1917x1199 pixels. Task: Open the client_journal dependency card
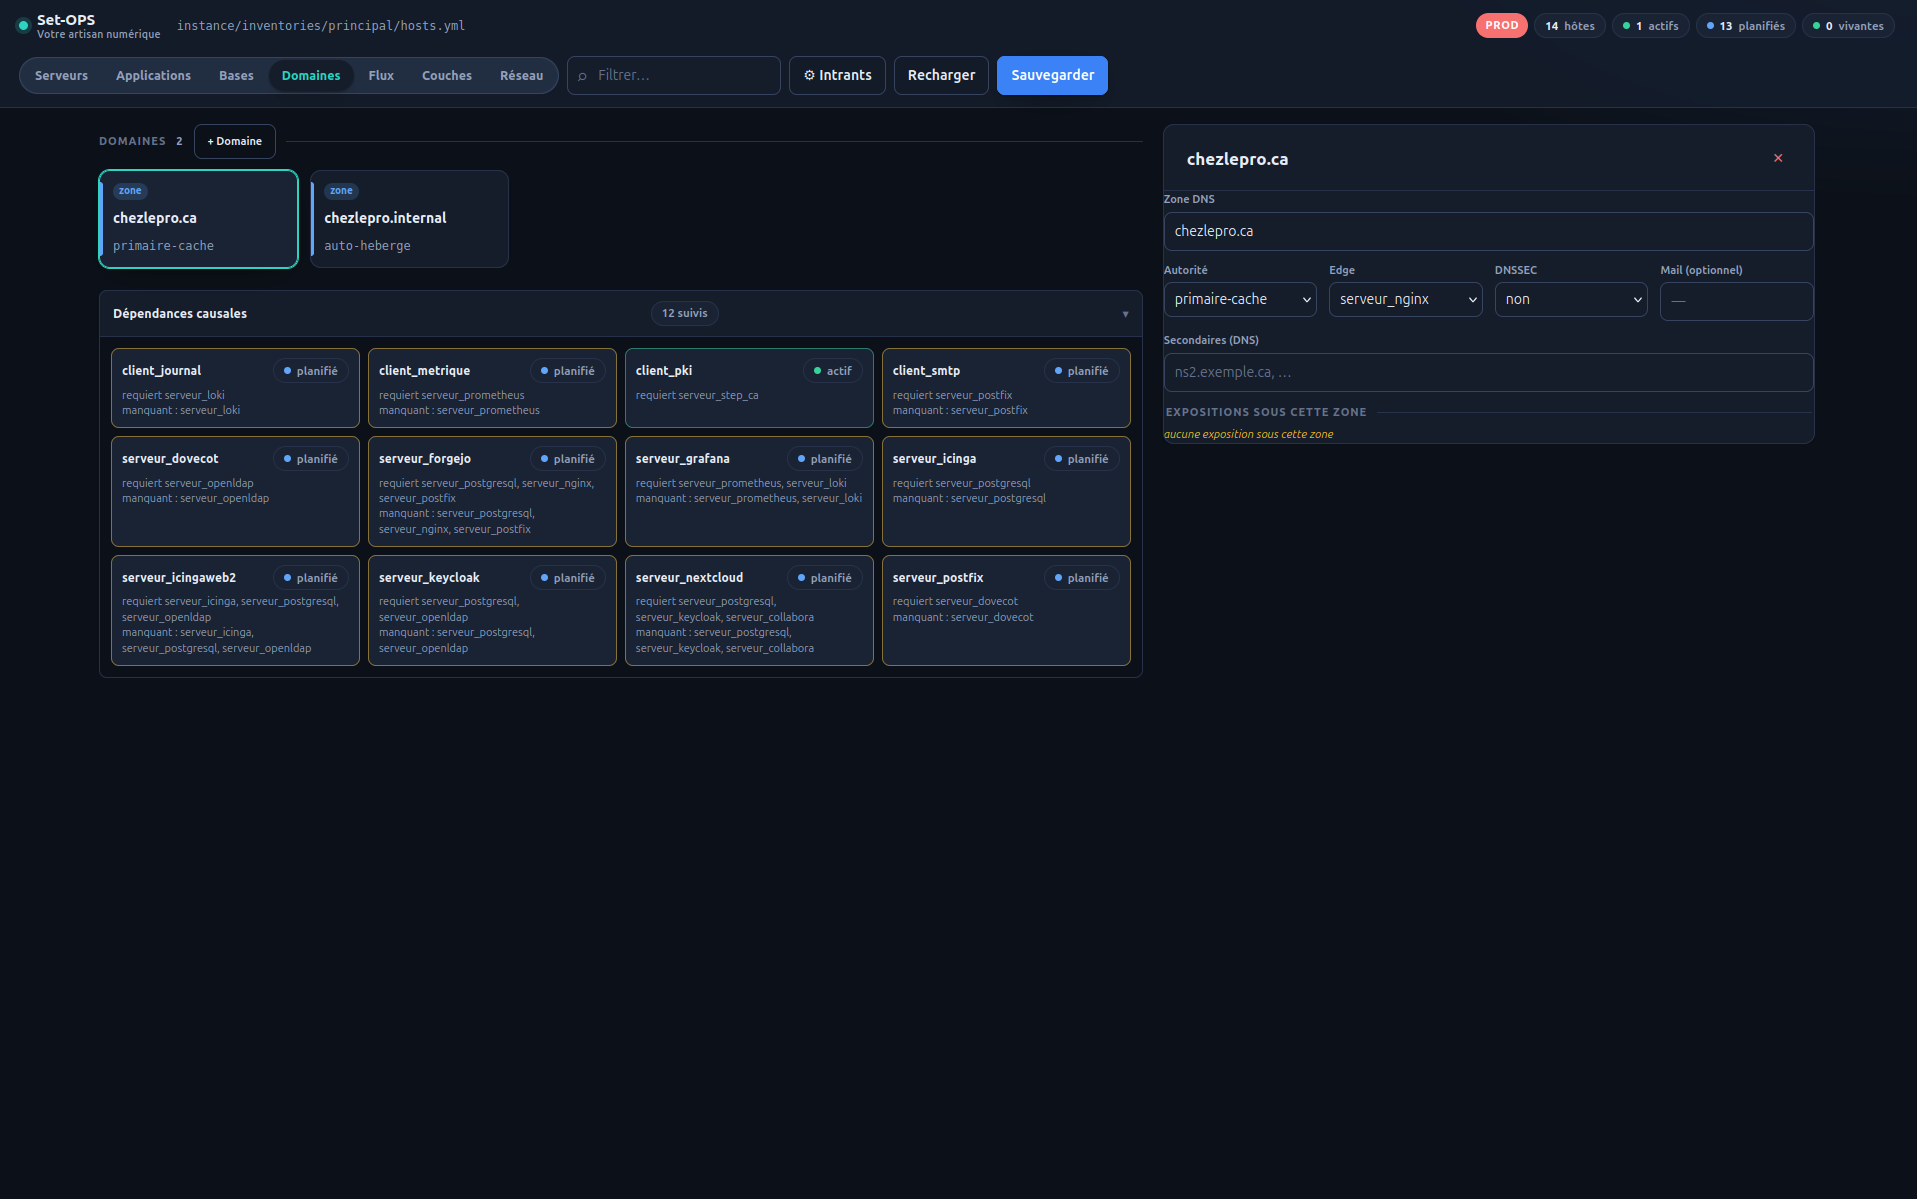tap(235, 388)
